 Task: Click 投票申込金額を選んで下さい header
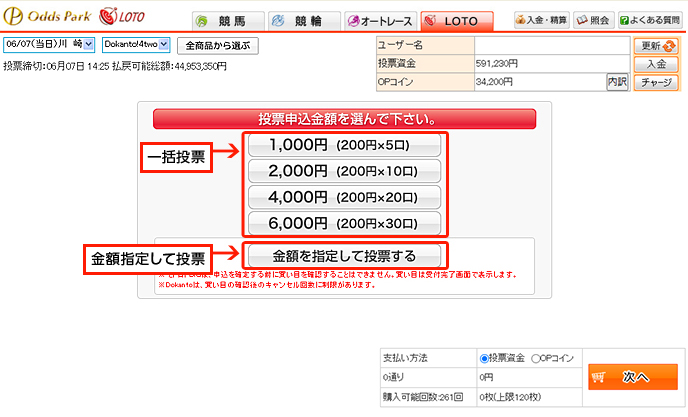[x=344, y=119]
